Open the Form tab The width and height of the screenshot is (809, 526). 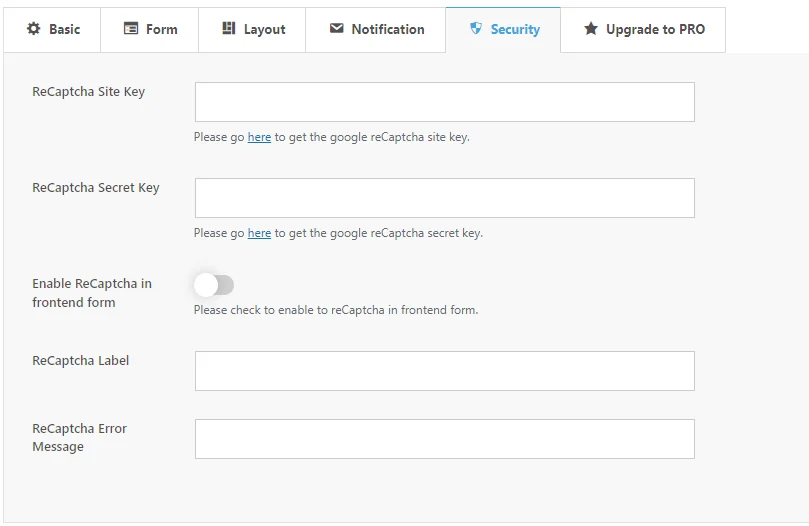(151, 29)
